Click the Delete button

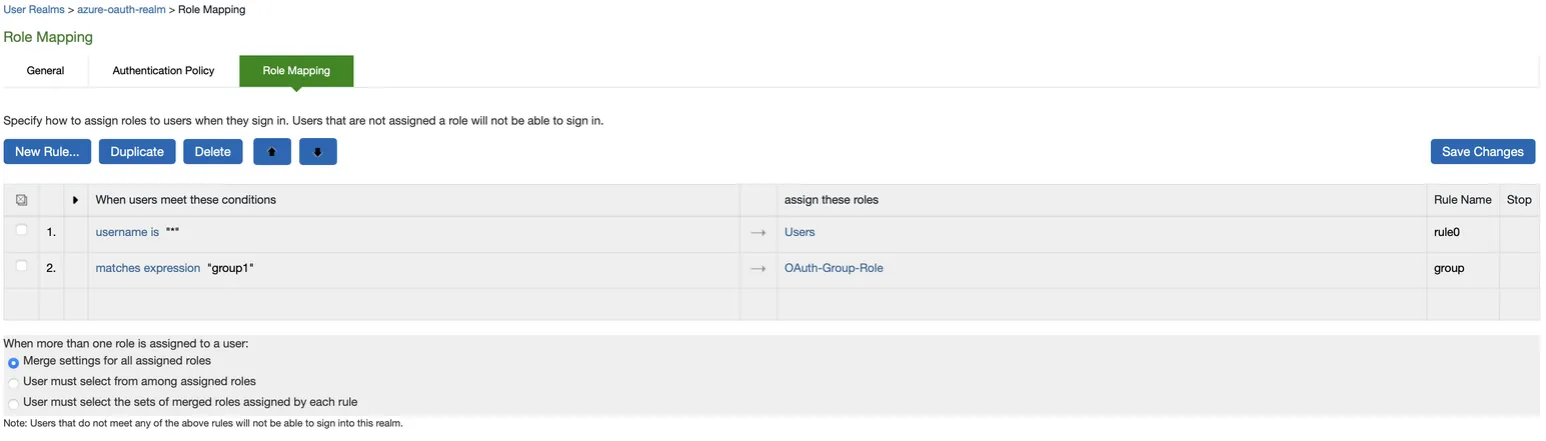tap(212, 152)
